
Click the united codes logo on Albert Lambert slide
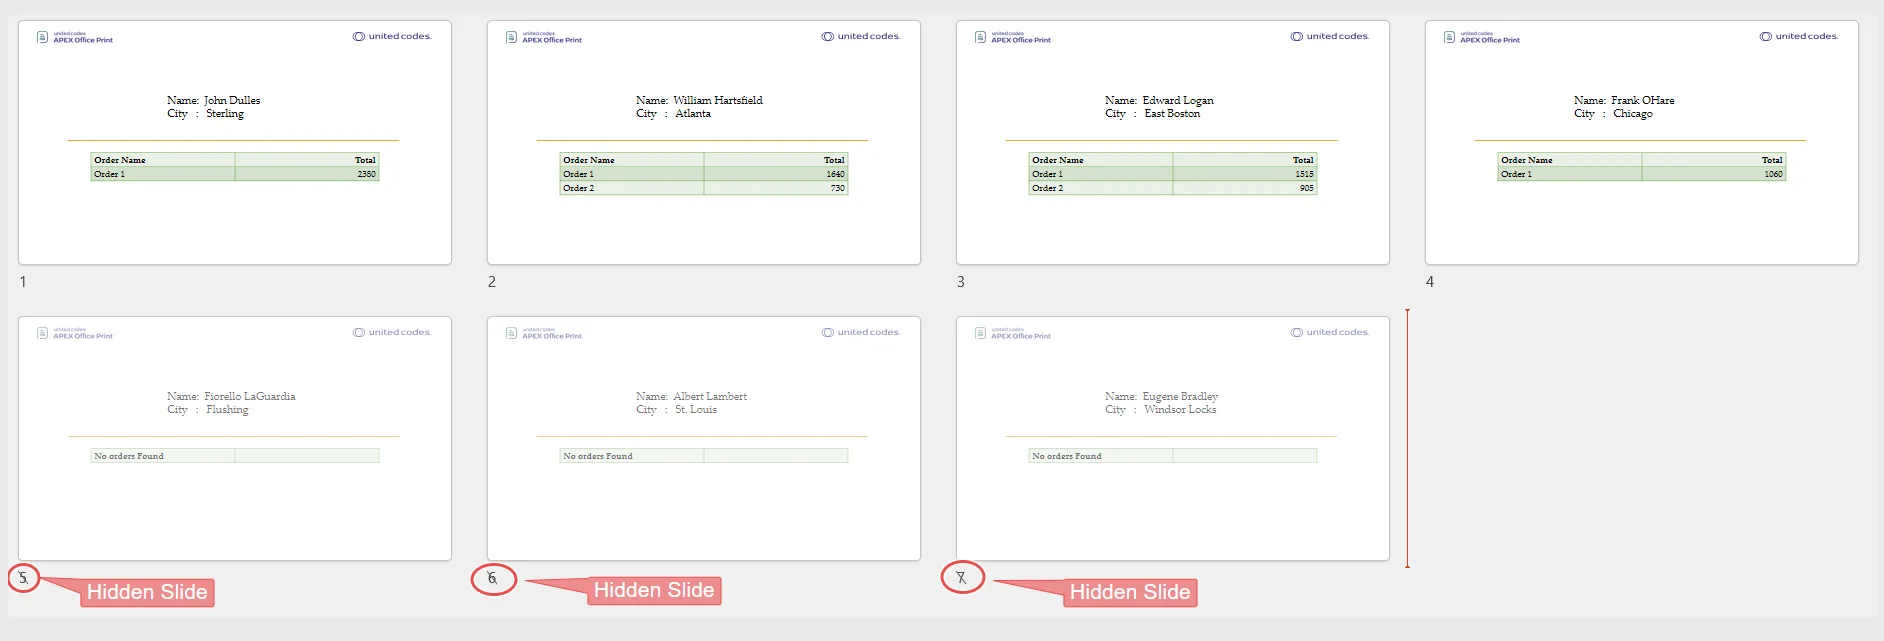coord(861,332)
